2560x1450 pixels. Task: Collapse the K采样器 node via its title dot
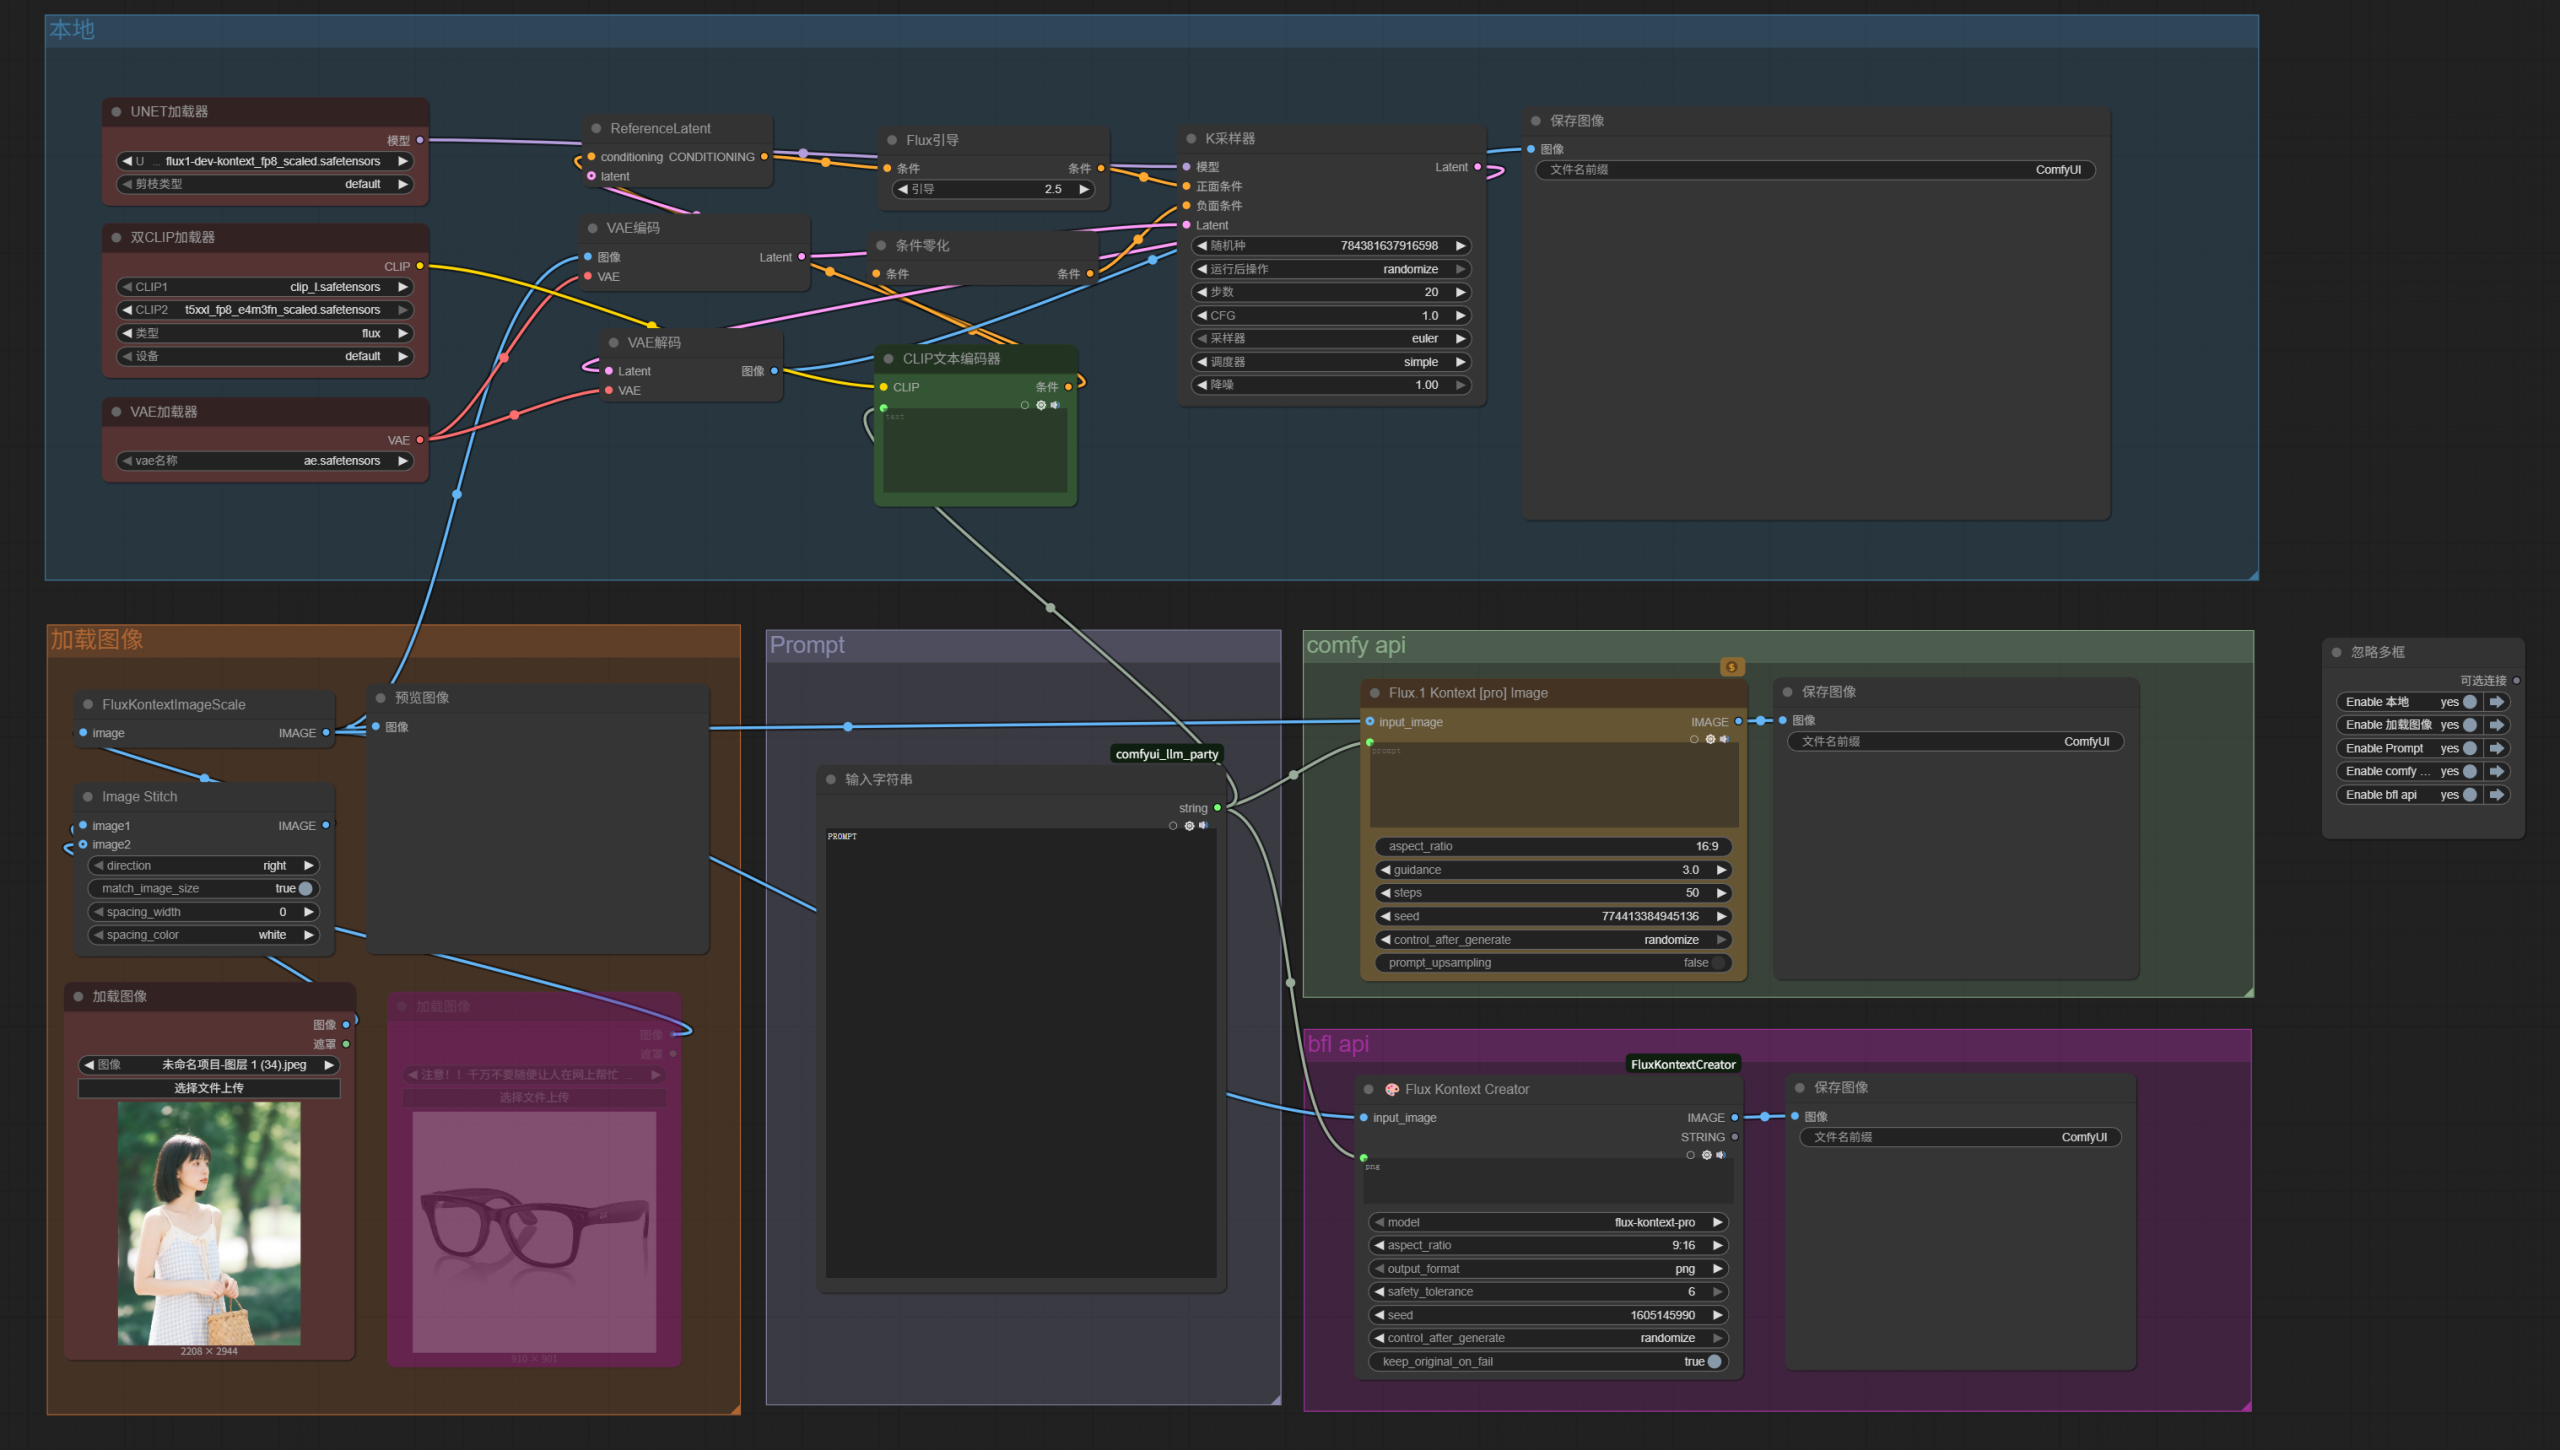tap(1191, 139)
